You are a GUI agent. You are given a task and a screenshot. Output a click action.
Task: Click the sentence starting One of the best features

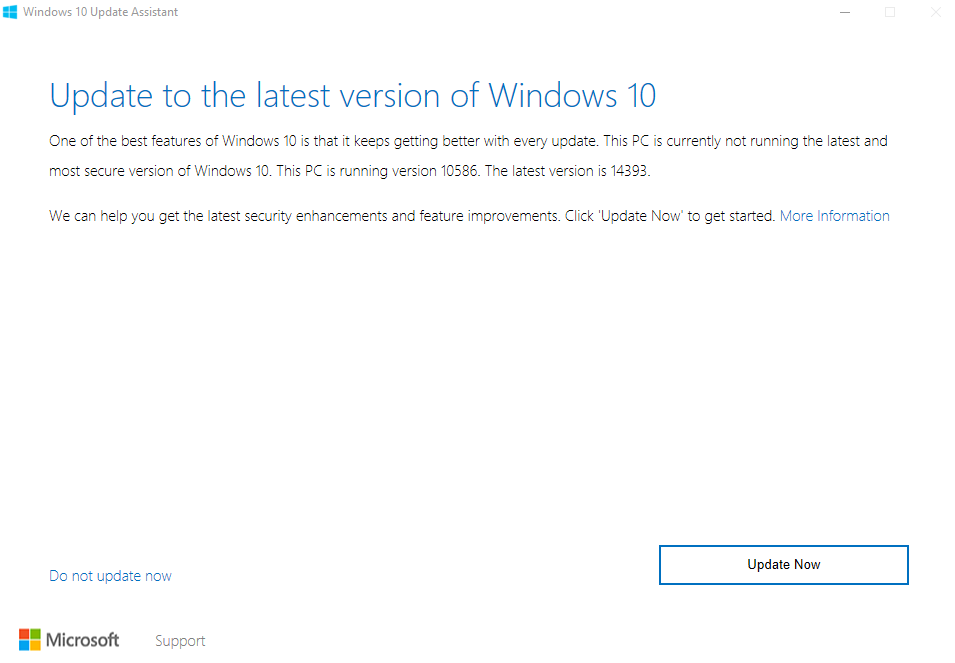323,141
